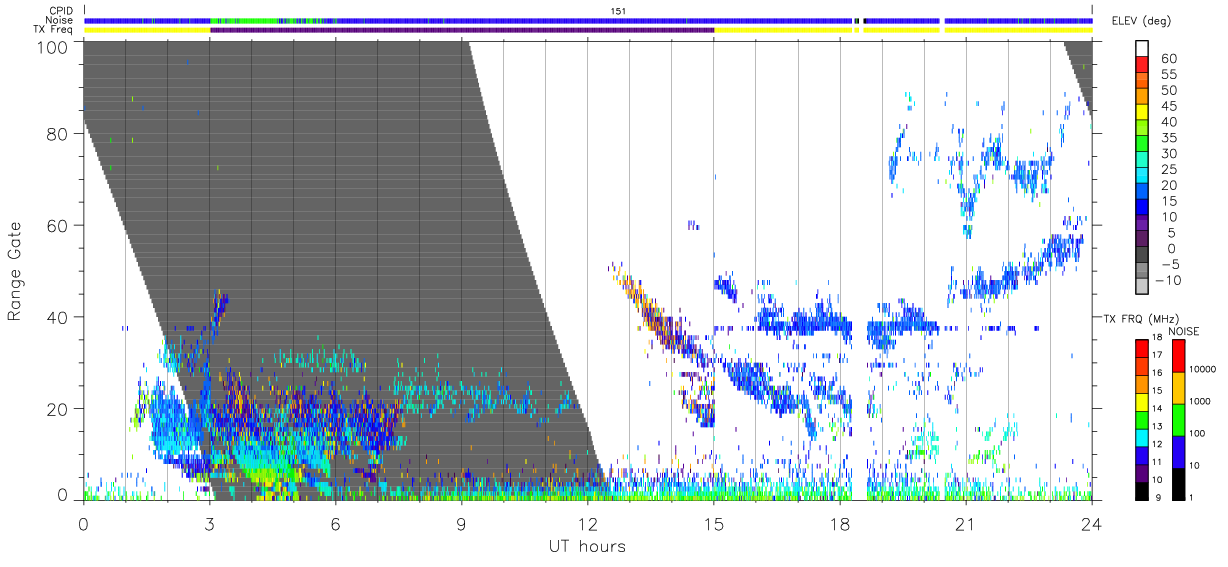Viewport: 1228px width, 567px height.
Task: Select the cyan 20–25 swatch in ELEV colorbar
Action: point(1143,177)
